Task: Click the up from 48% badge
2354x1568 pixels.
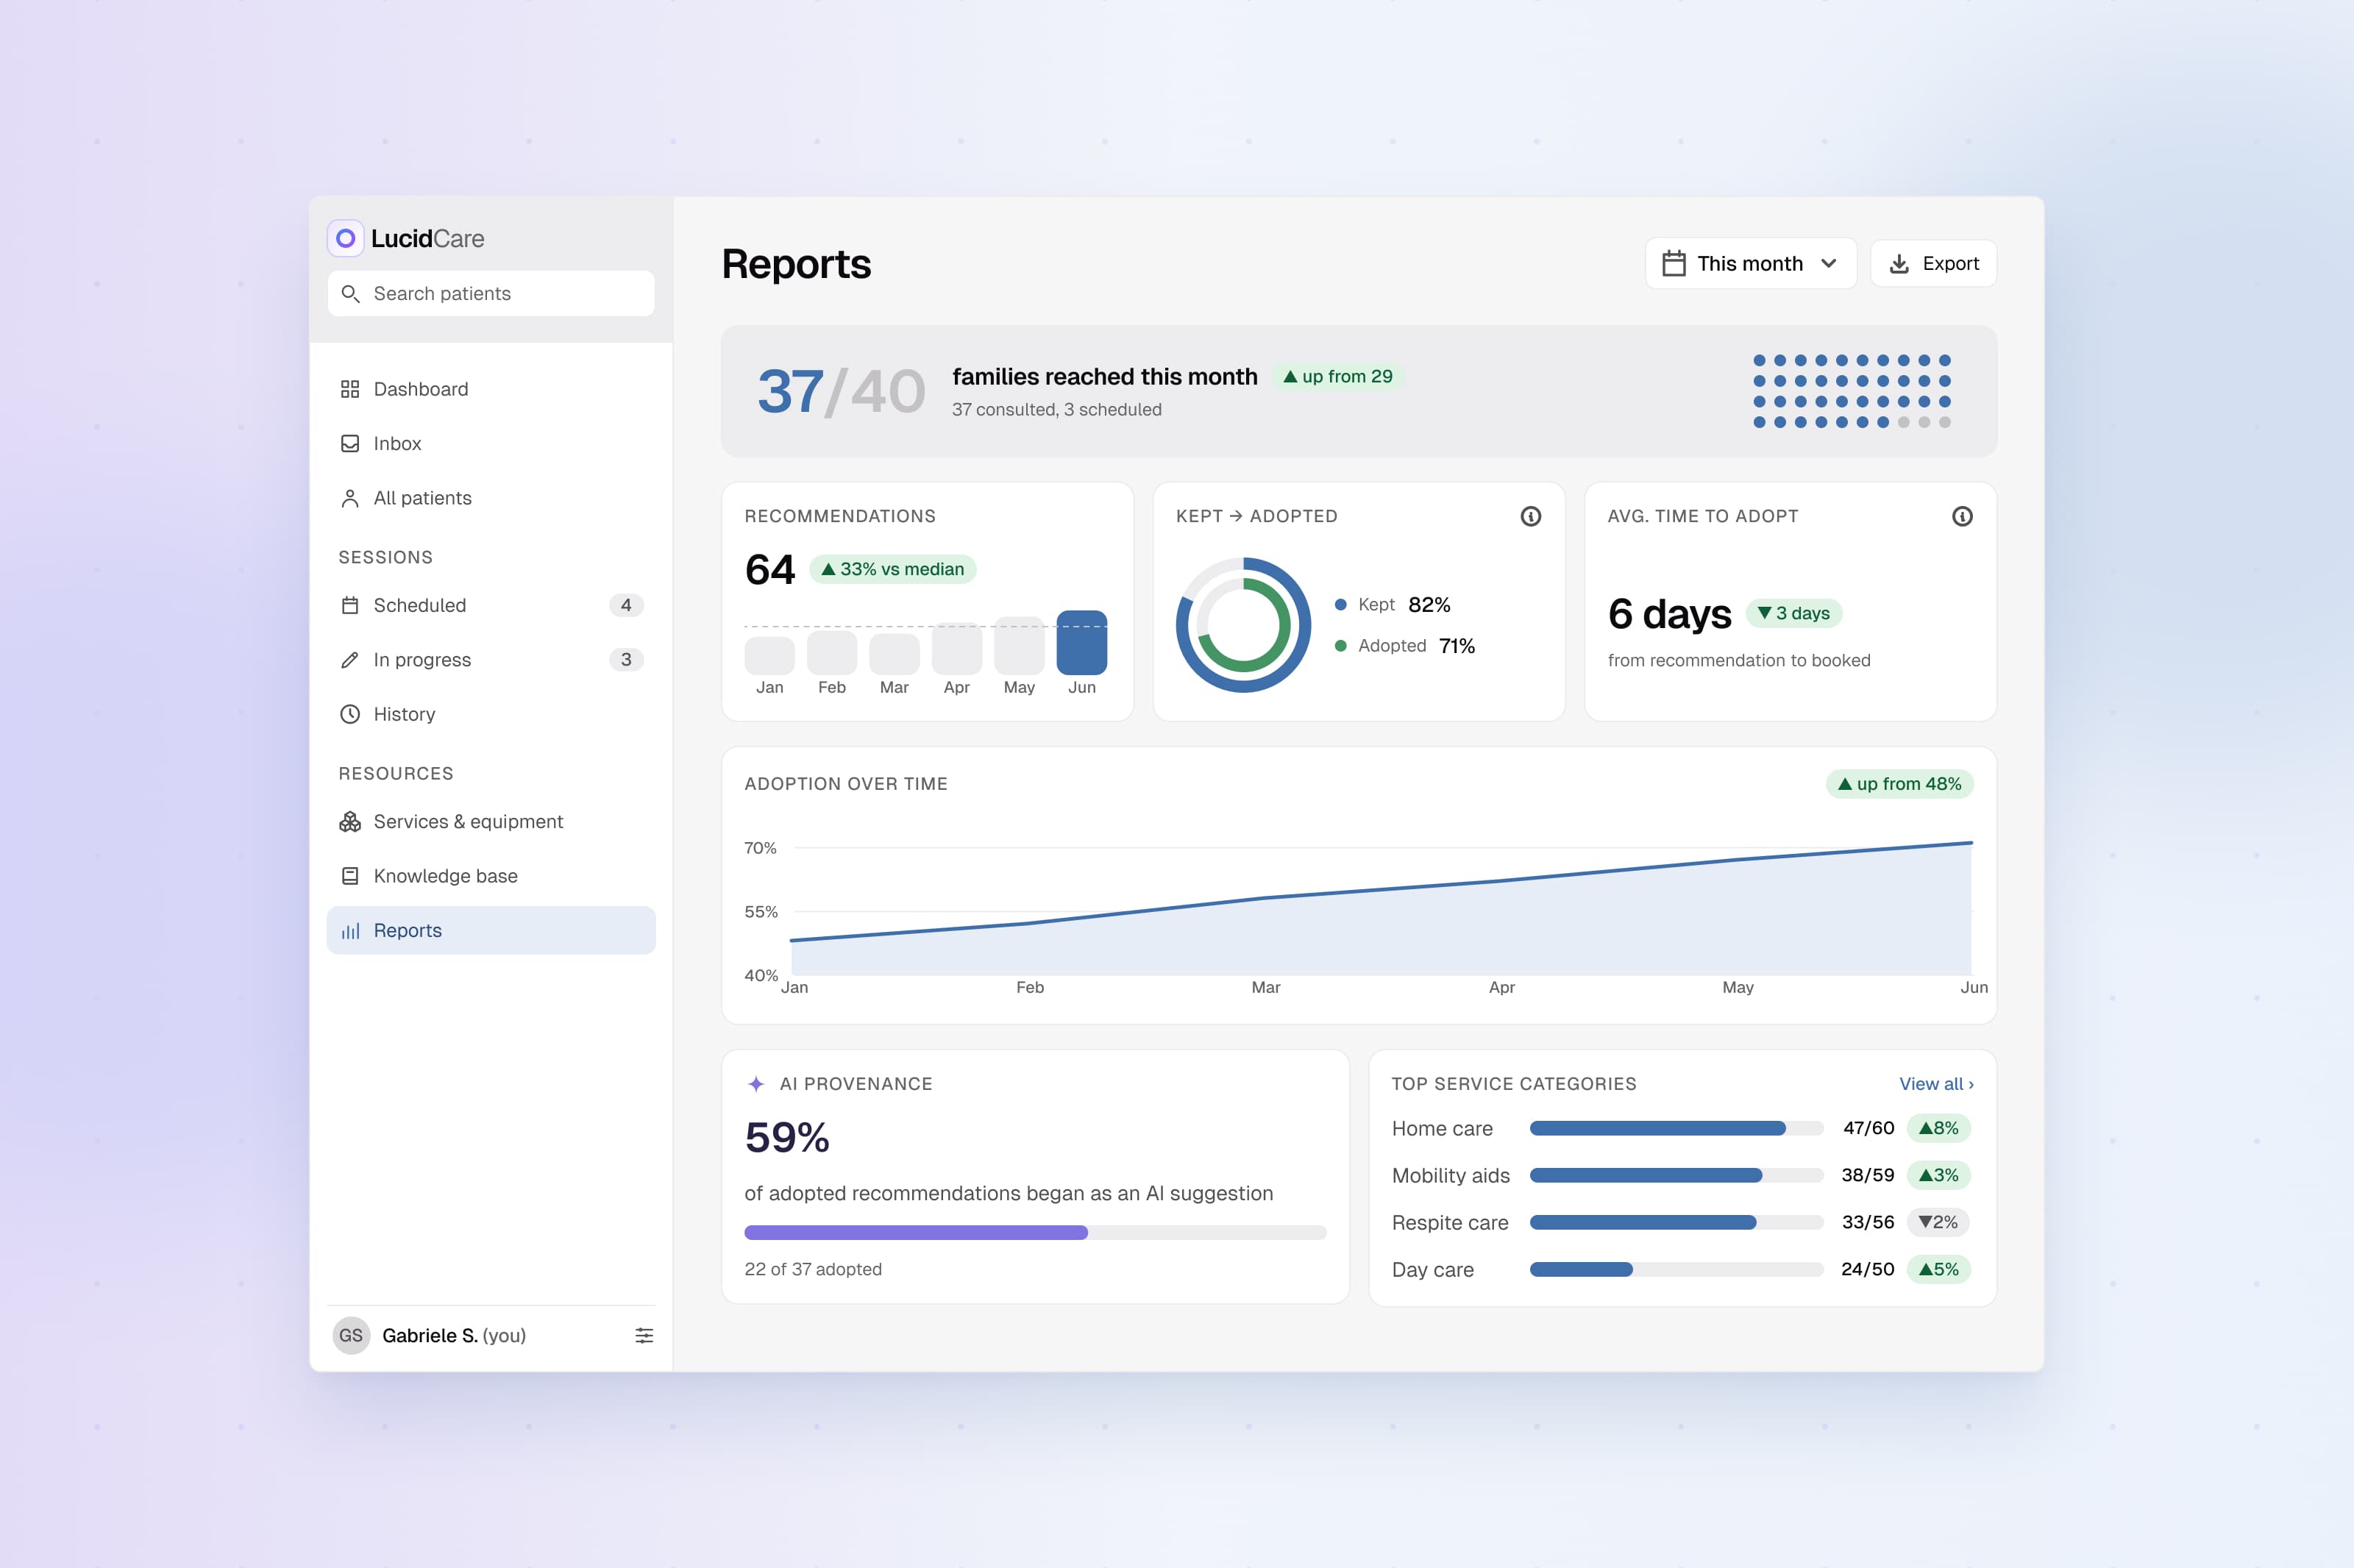Action: (1900, 784)
